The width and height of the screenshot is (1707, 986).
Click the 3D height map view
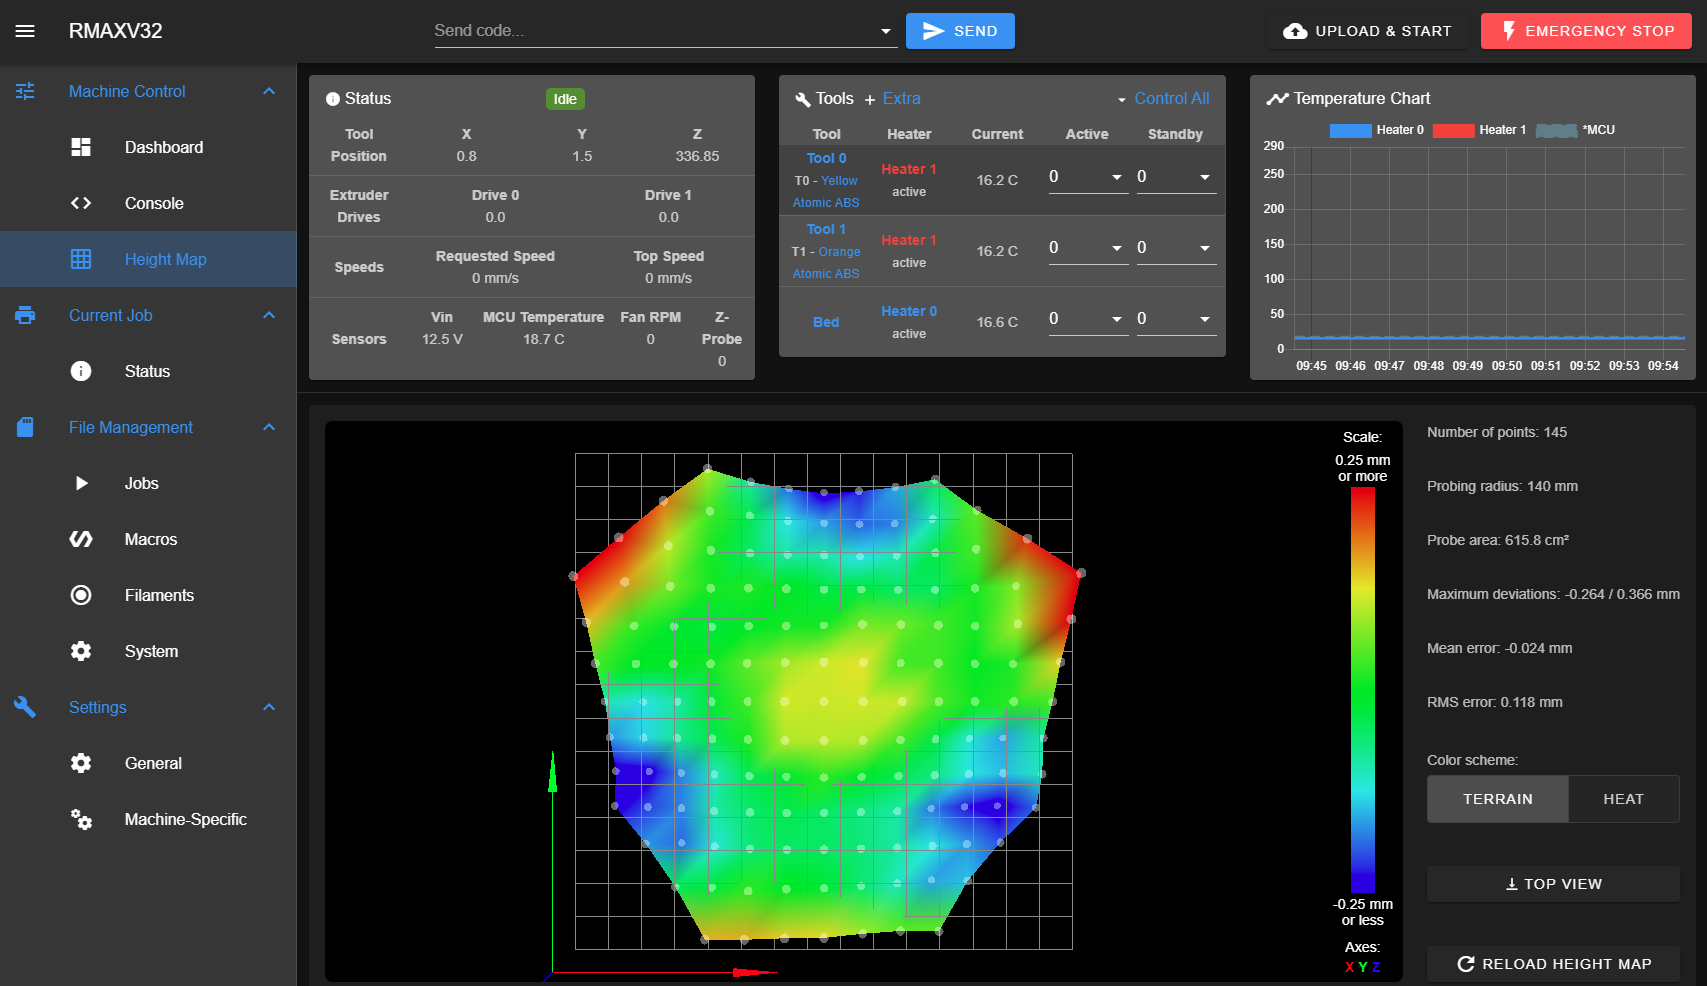tap(864, 701)
